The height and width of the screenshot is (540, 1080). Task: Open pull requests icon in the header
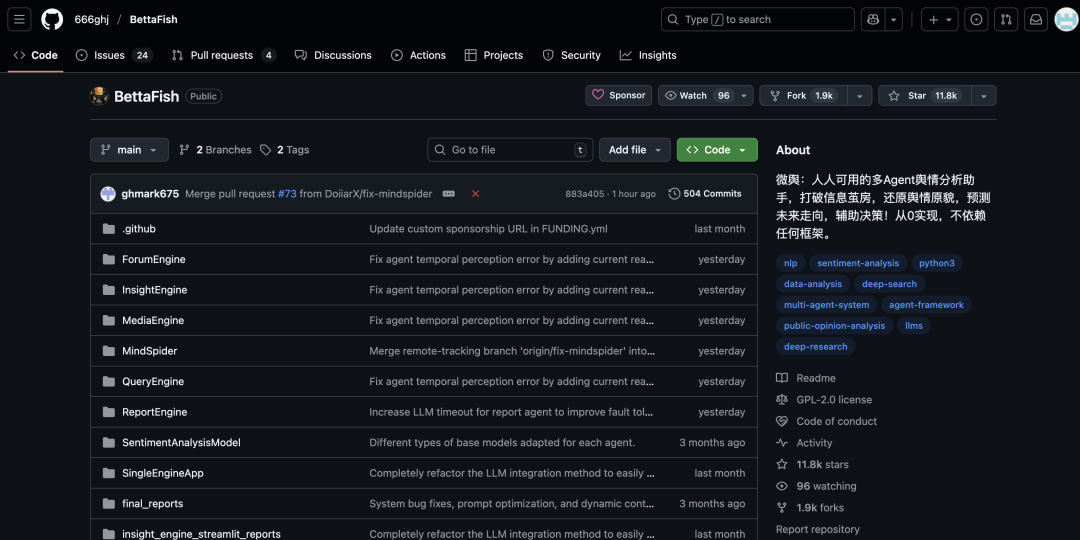pos(1006,19)
